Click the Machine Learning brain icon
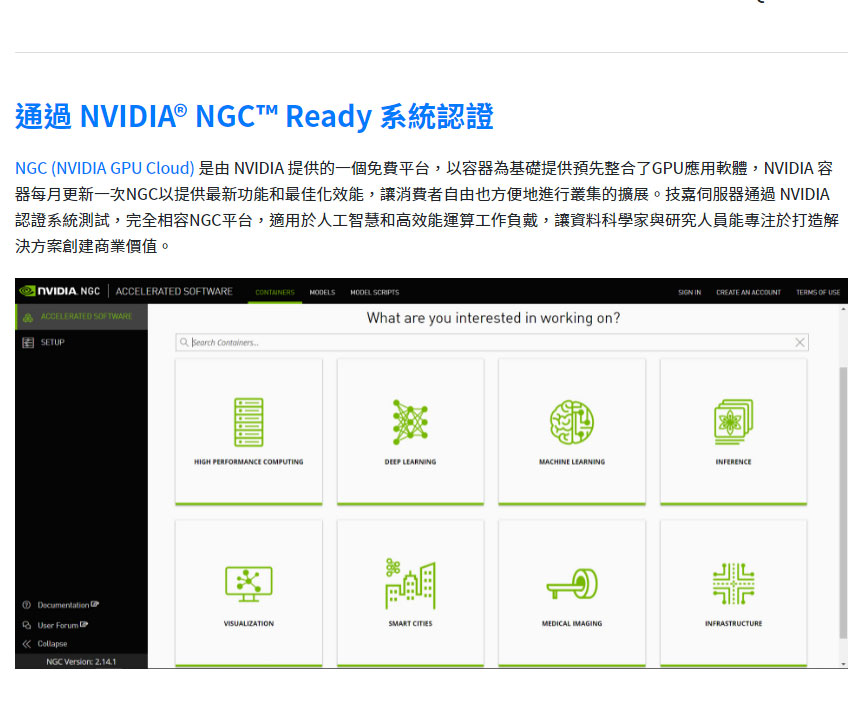Image resolution: width=860 pixels, height=705 pixels. coord(572,422)
